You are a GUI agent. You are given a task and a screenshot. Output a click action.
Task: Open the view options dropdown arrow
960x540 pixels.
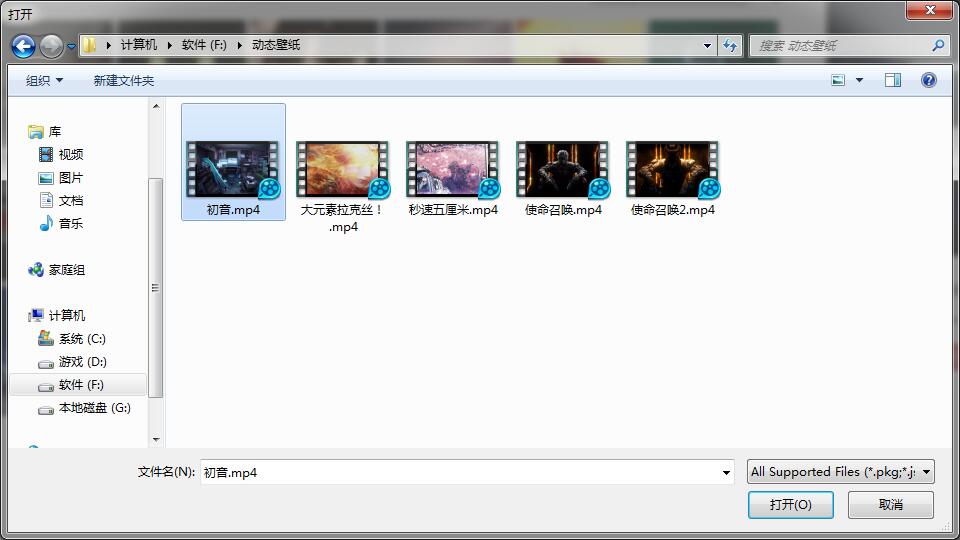click(860, 80)
